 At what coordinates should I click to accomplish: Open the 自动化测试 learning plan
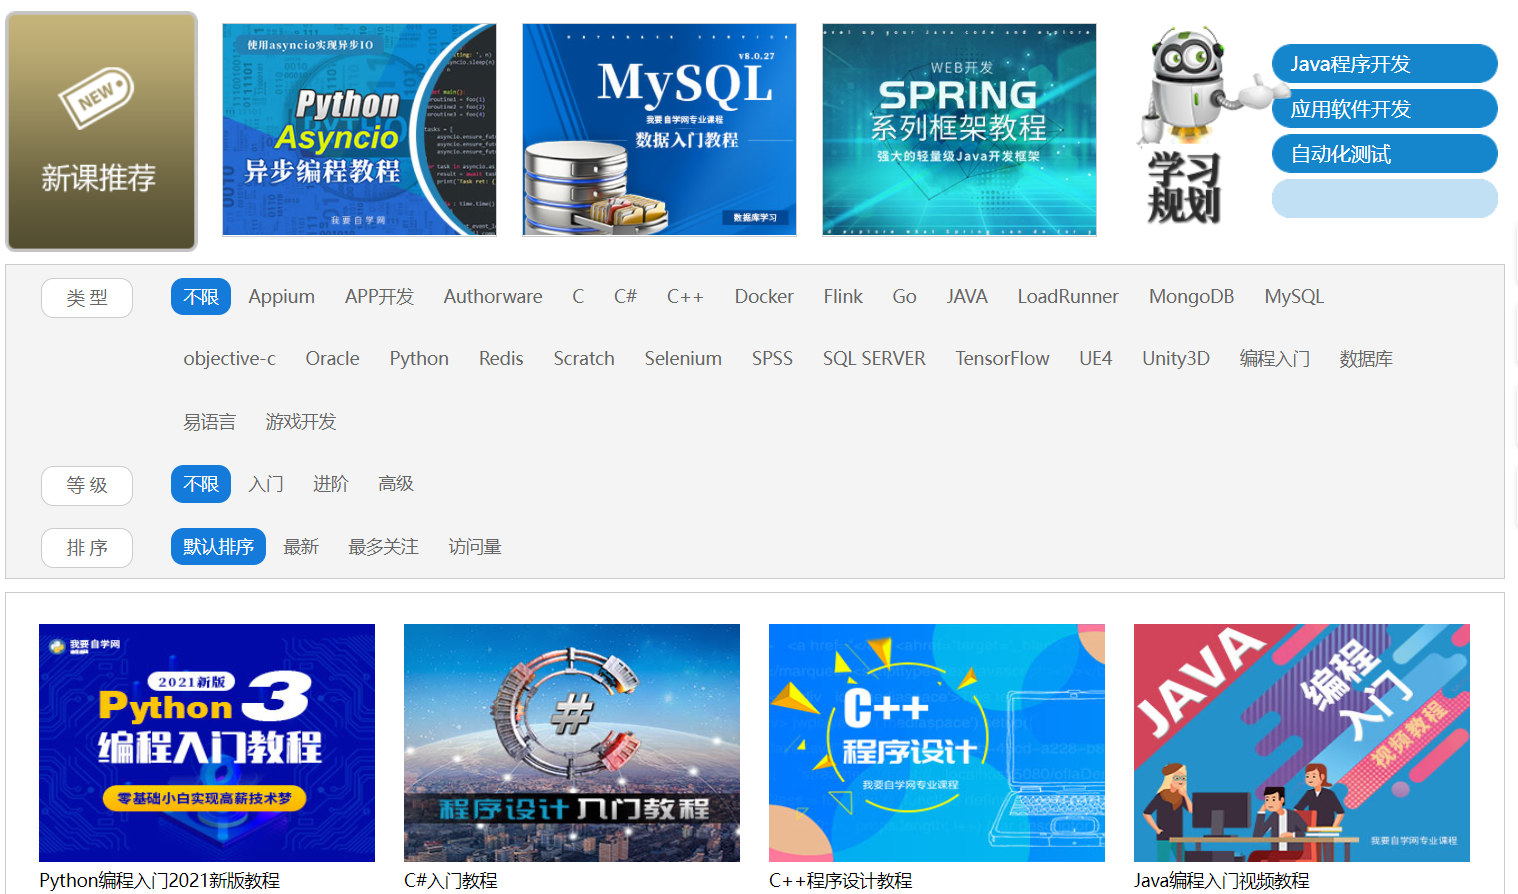pos(1384,154)
